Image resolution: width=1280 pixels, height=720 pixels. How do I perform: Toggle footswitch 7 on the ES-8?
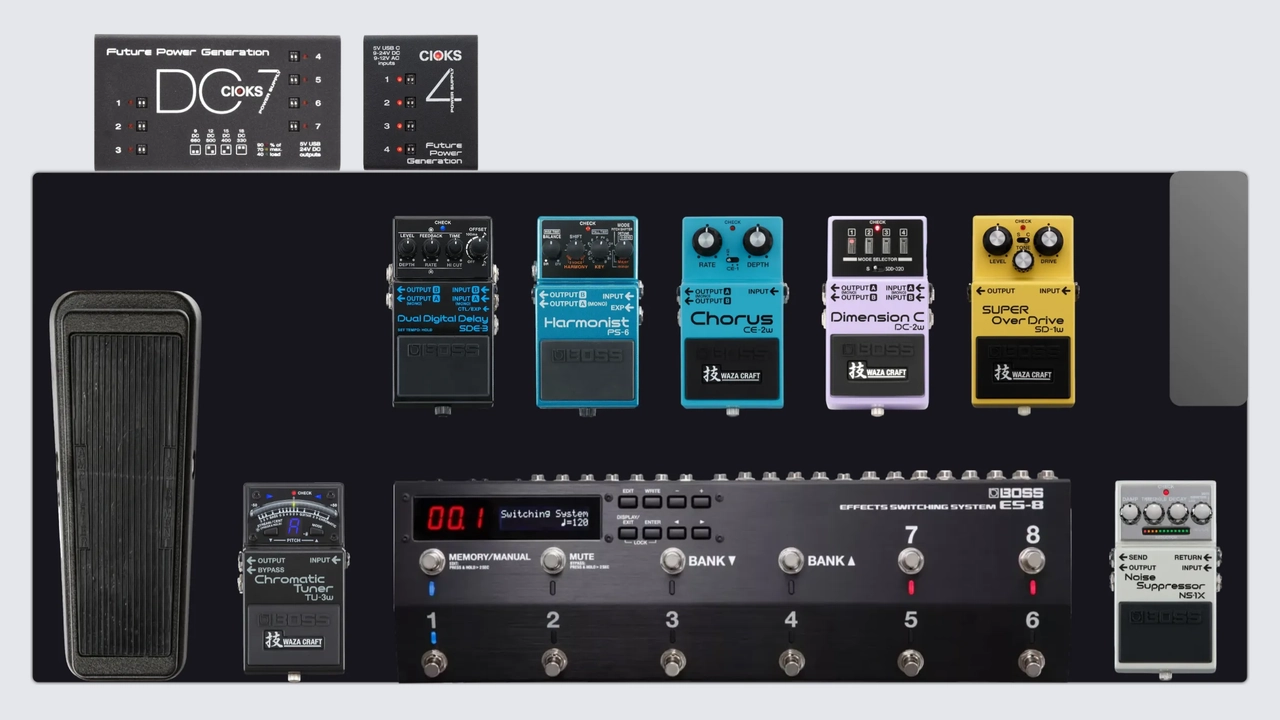910,561
